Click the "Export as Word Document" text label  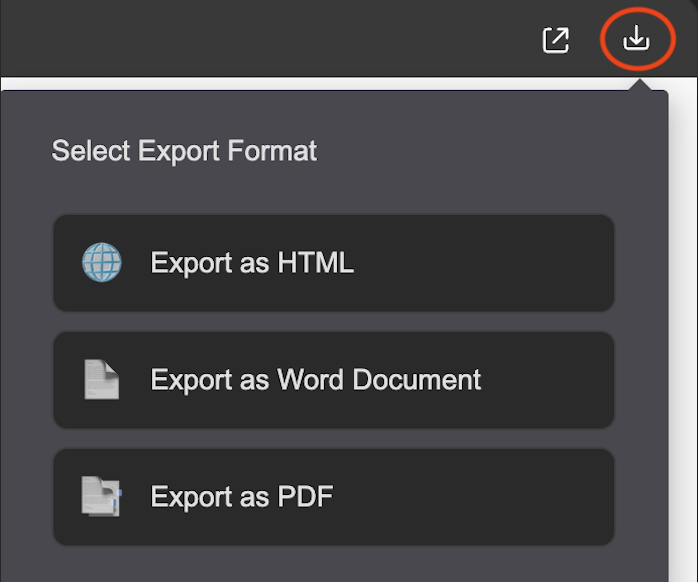click(316, 380)
